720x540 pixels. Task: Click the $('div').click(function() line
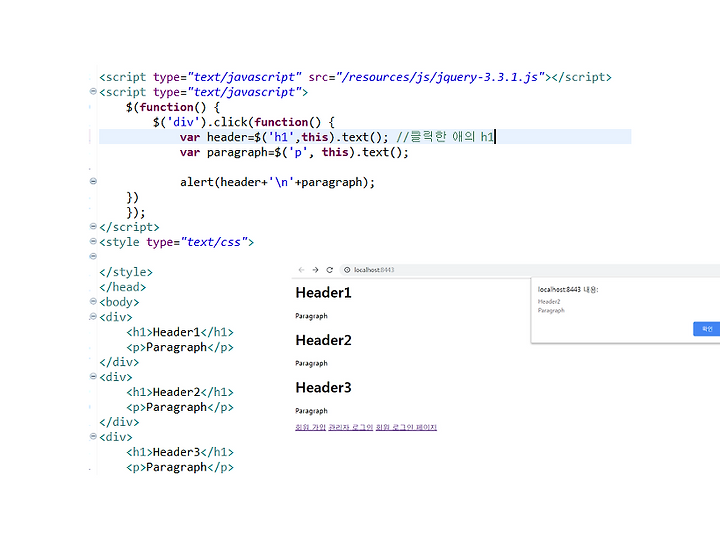244,122
